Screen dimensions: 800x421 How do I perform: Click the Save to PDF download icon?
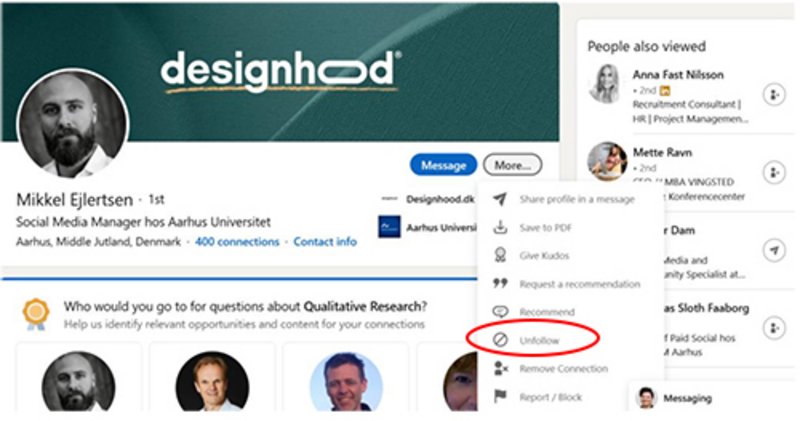click(500, 227)
